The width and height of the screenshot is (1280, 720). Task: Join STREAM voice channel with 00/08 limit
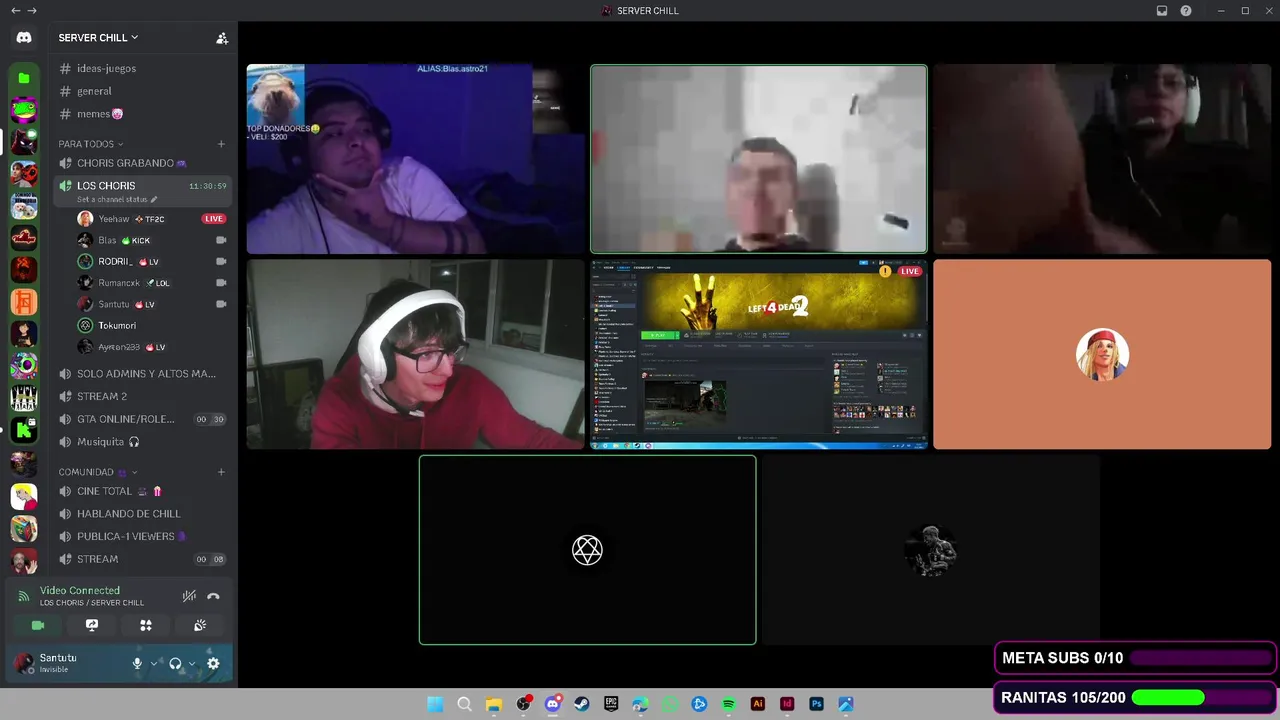coord(140,559)
